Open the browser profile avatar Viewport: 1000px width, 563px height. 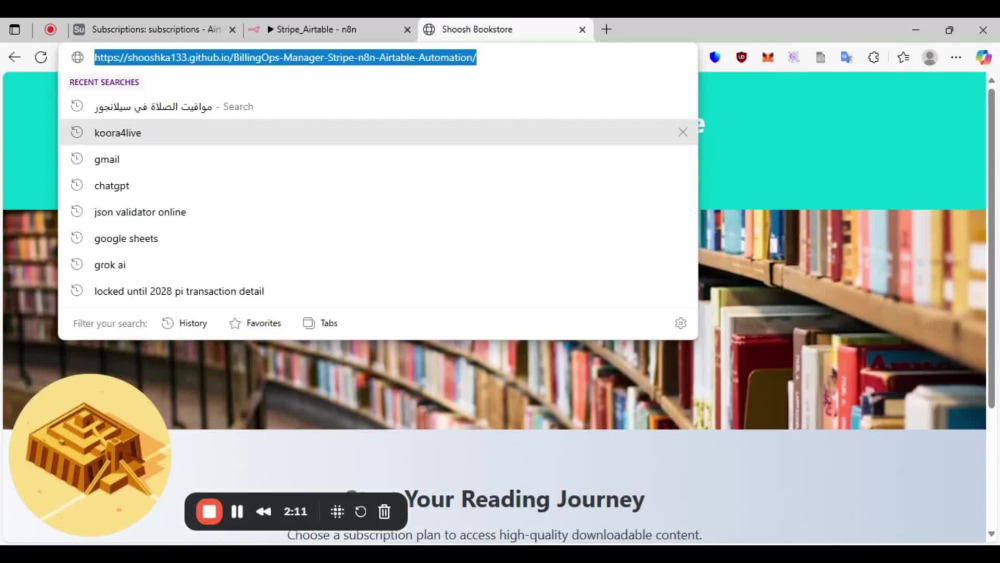[x=929, y=57]
